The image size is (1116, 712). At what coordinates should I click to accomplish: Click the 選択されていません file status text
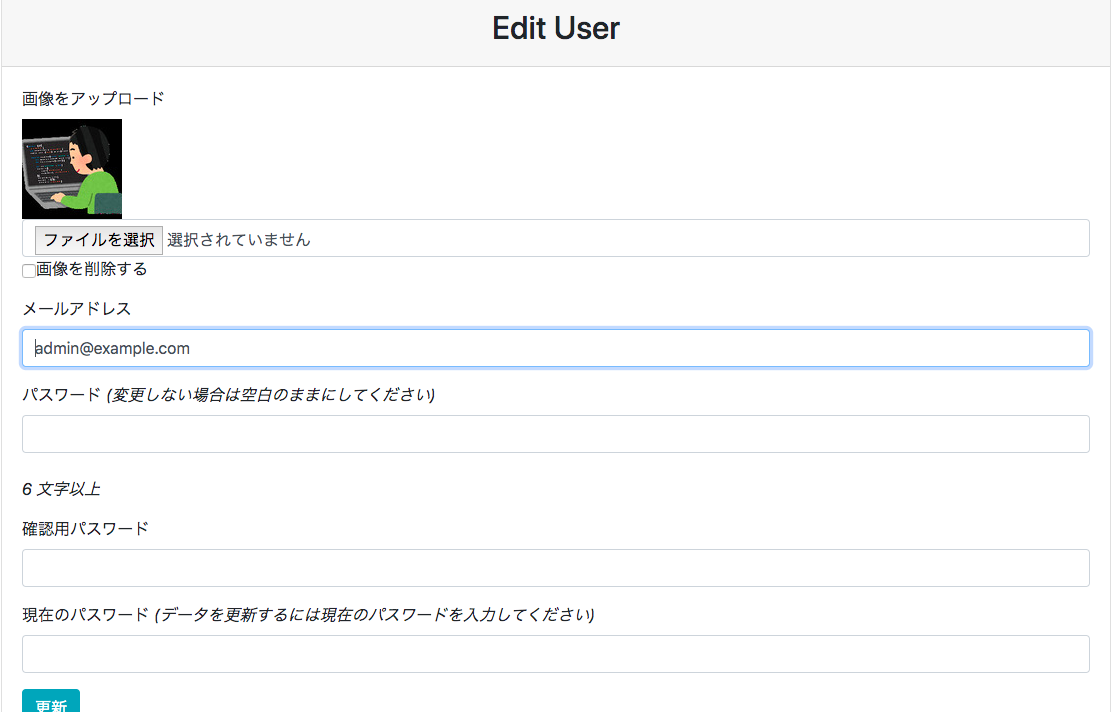(239, 240)
